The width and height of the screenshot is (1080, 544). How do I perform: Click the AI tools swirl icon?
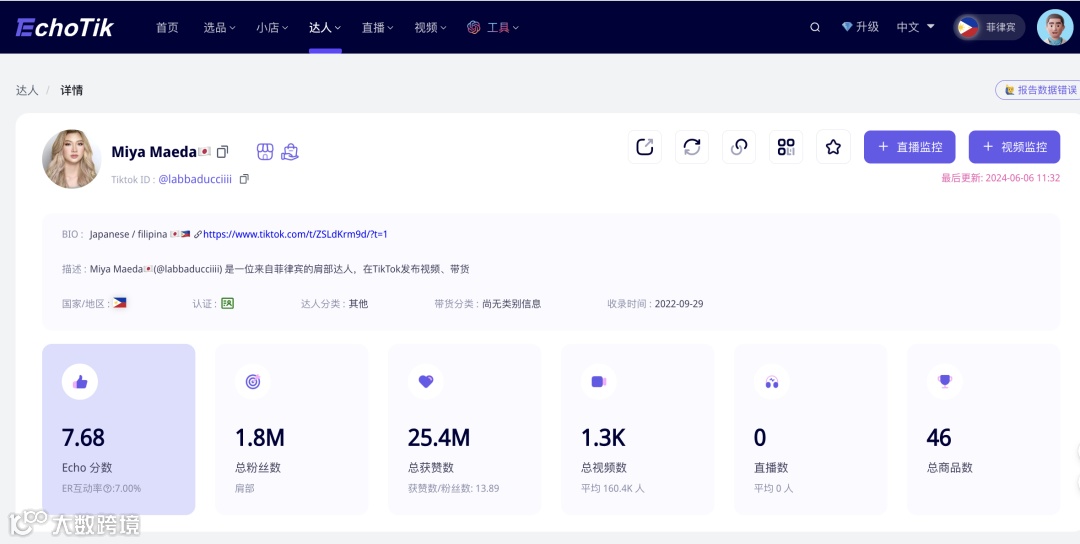473,28
